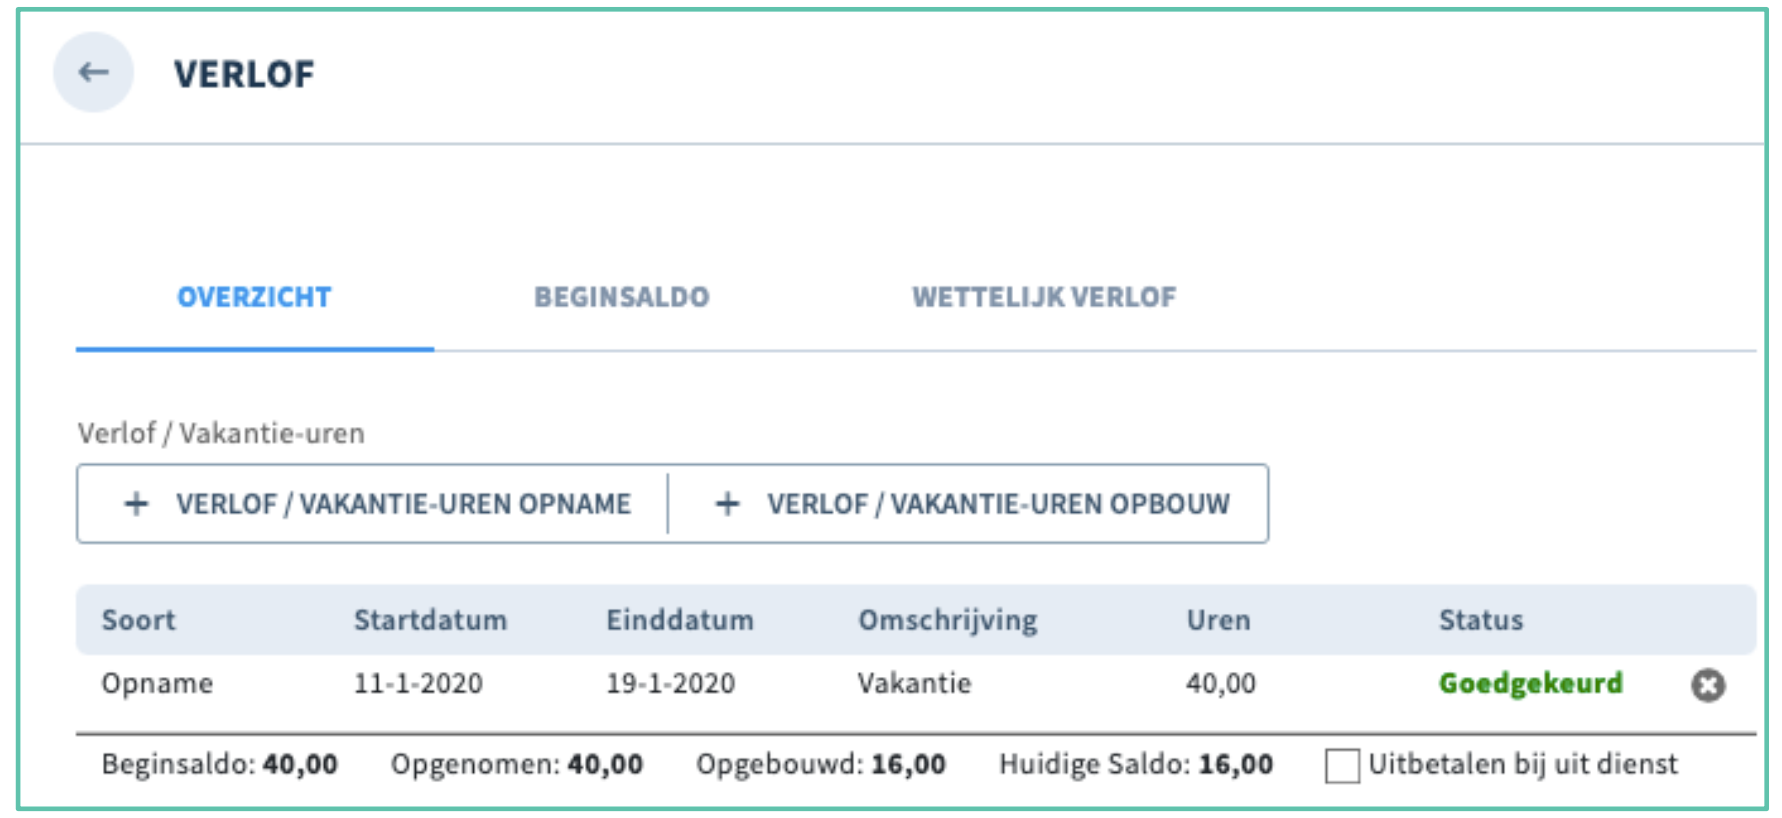The width and height of the screenshot is (1782, 818).
Task: Click the Uren column header
Action: click(1218, 620)
